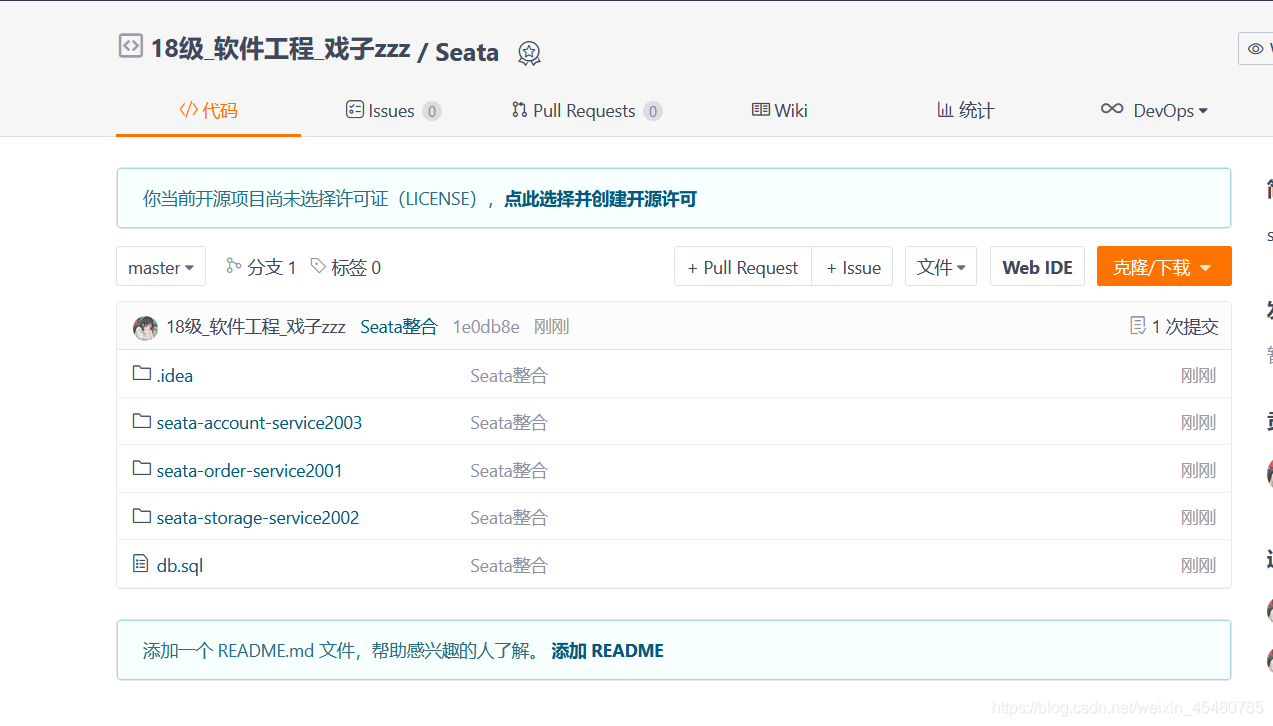Click the committer name in commit row
Screen dimensions: 1273x726
click(x=256, y=327)
